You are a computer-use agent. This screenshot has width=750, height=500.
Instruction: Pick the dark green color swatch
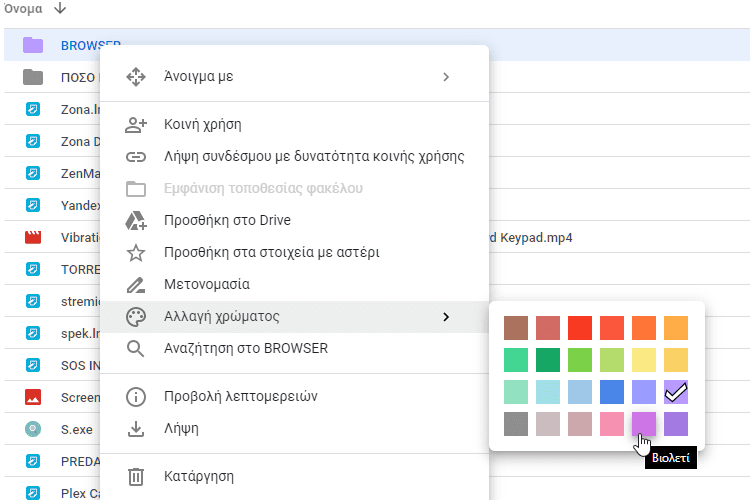[548, 360]
